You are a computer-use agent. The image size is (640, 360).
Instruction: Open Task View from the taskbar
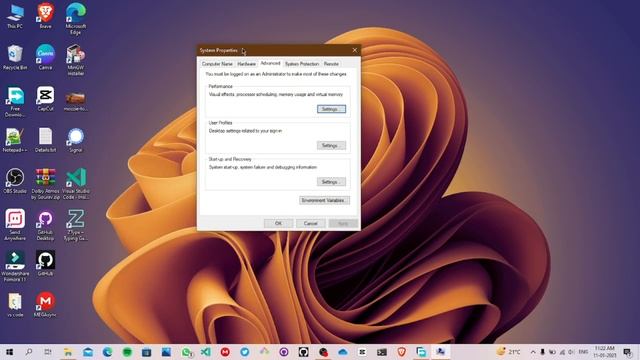(48, 352)
